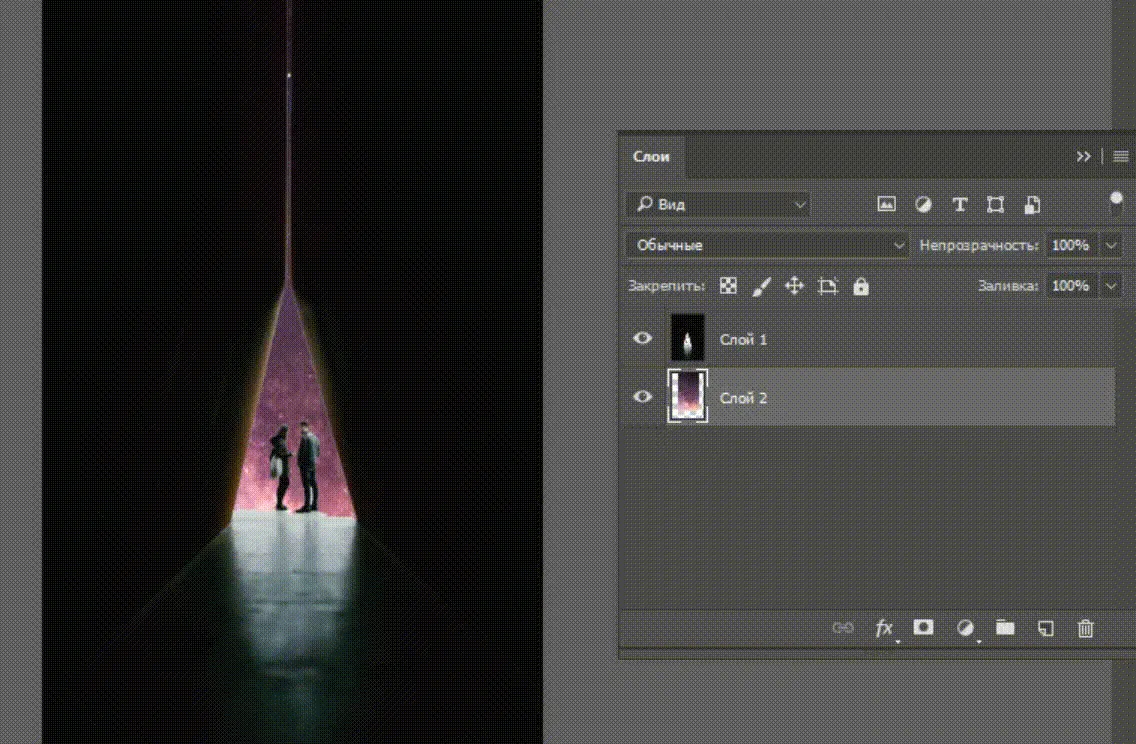
Task: Toggle layer filtering switch on or off
Action: click(1116, 204)
